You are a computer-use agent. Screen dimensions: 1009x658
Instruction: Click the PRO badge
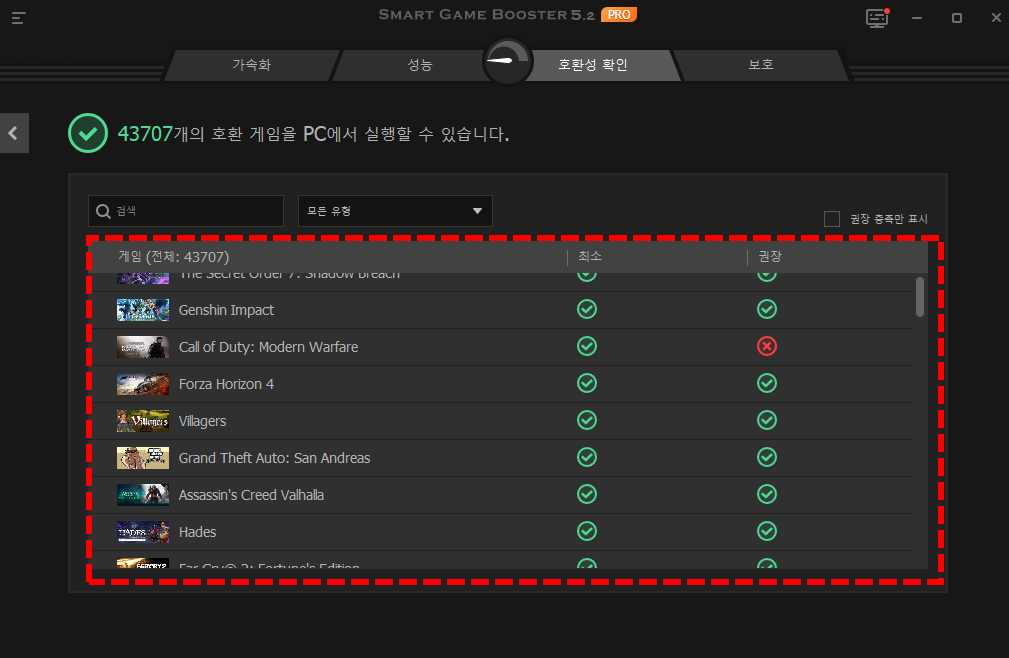click(619, 15)
